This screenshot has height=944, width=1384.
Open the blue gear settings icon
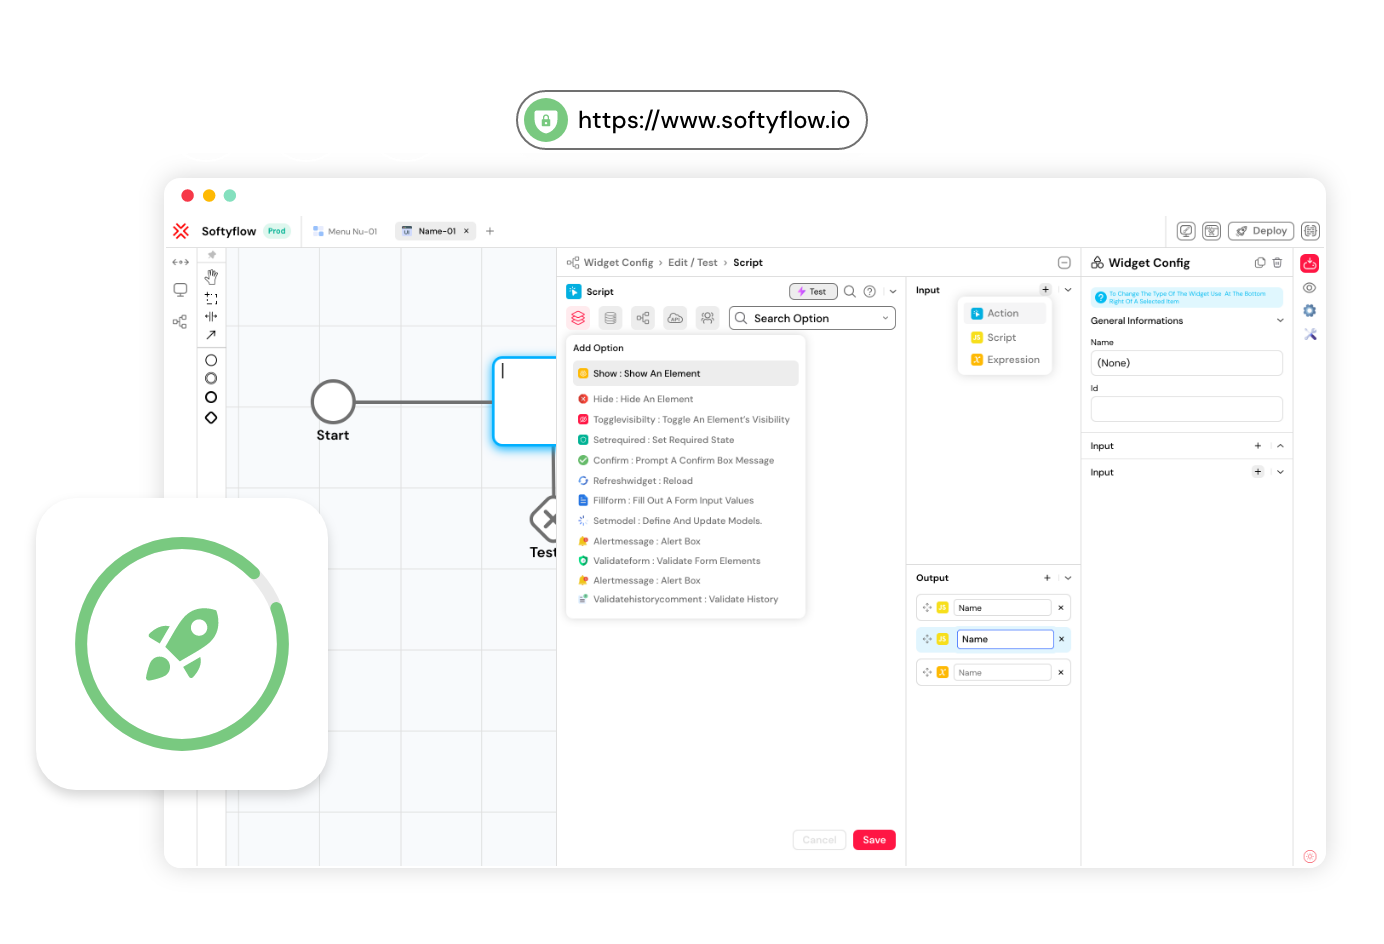[1310, 311]
